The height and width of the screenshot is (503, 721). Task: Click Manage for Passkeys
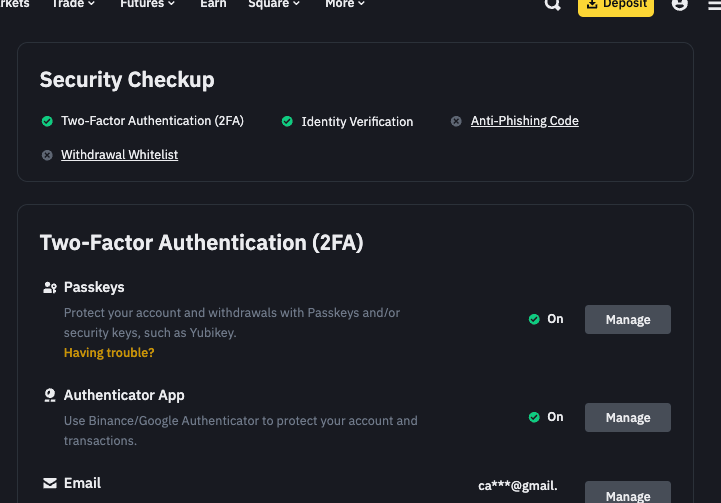[x=627, y=320]
